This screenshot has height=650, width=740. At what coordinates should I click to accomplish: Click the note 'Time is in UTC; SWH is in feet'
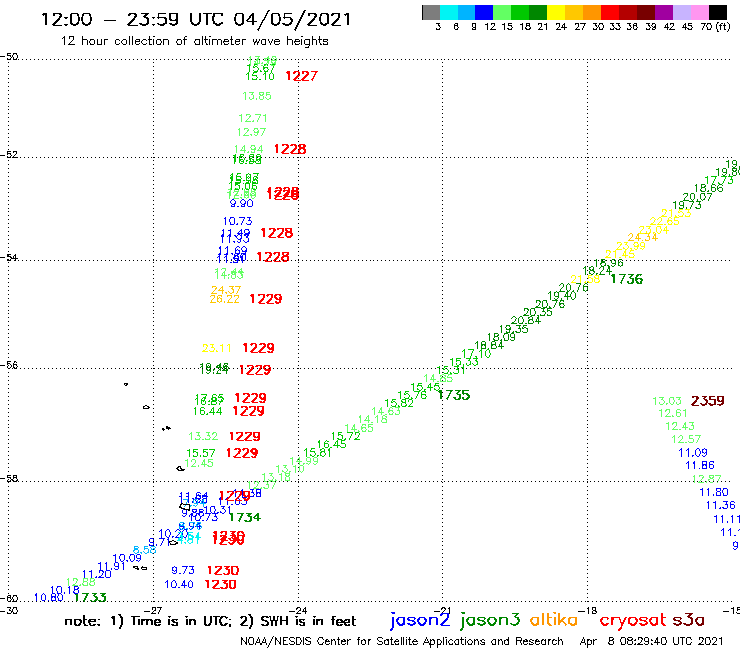click(x=210, y=621)
